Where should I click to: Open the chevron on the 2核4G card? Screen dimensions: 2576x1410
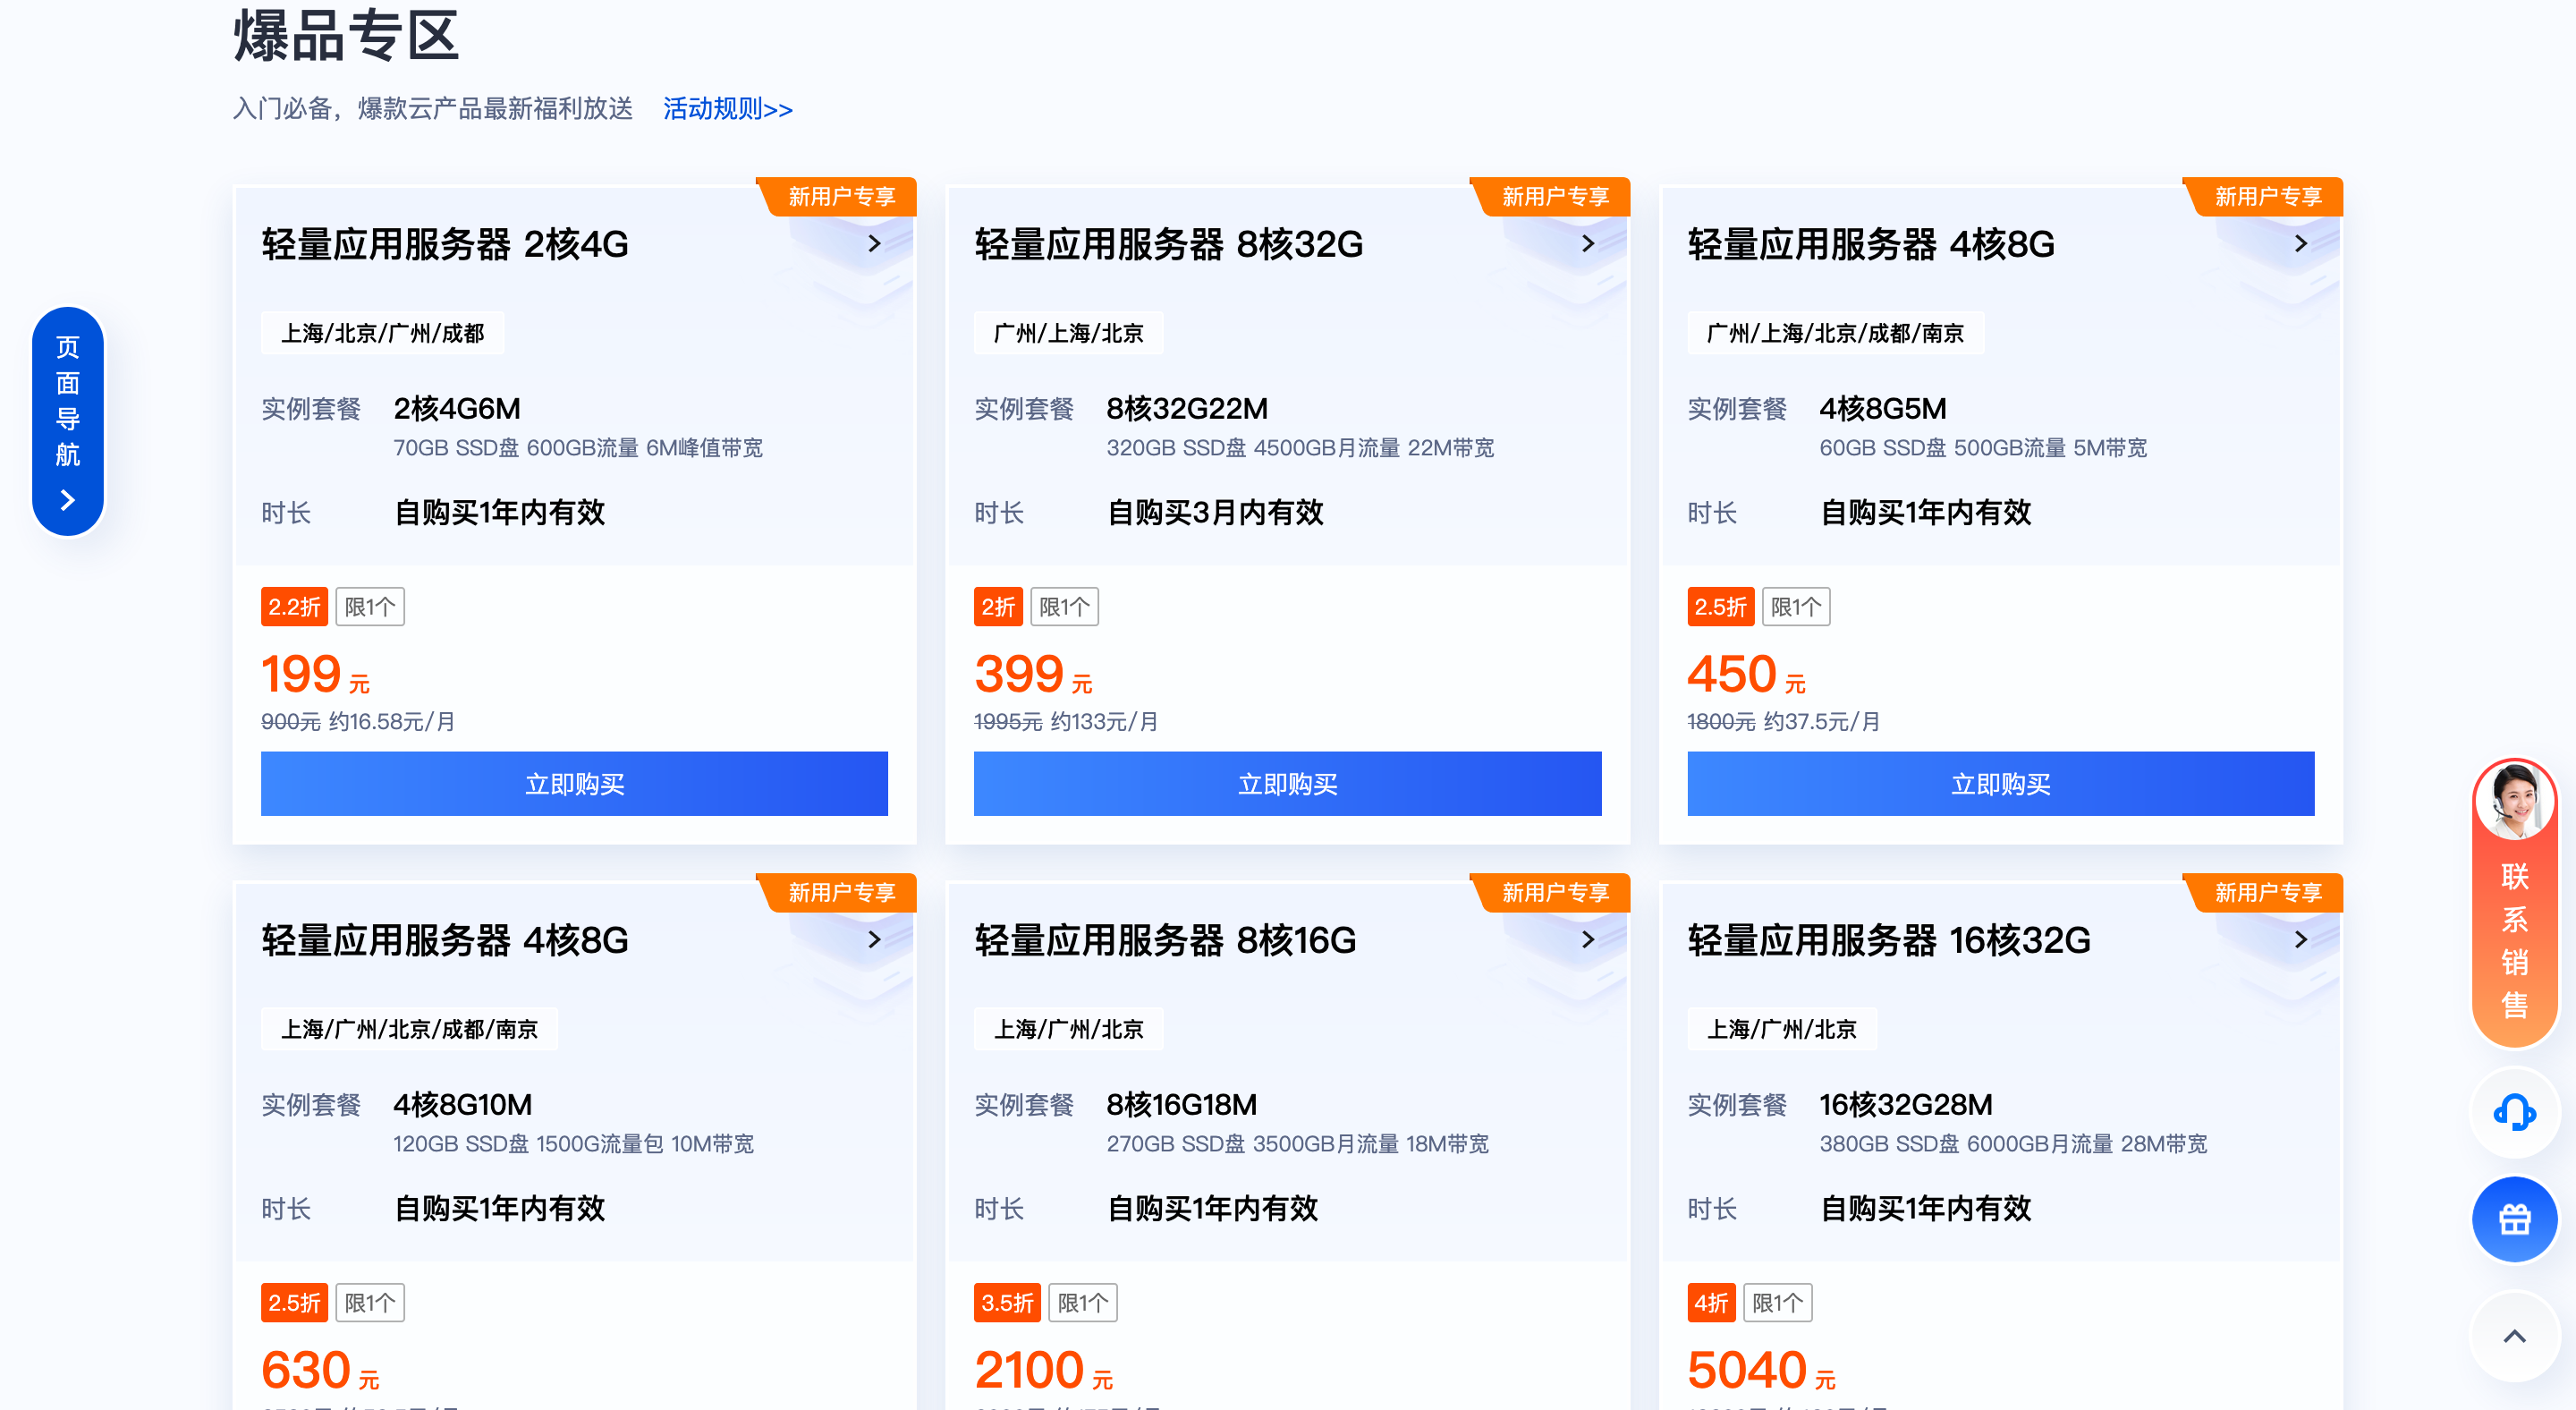point(874,243)
